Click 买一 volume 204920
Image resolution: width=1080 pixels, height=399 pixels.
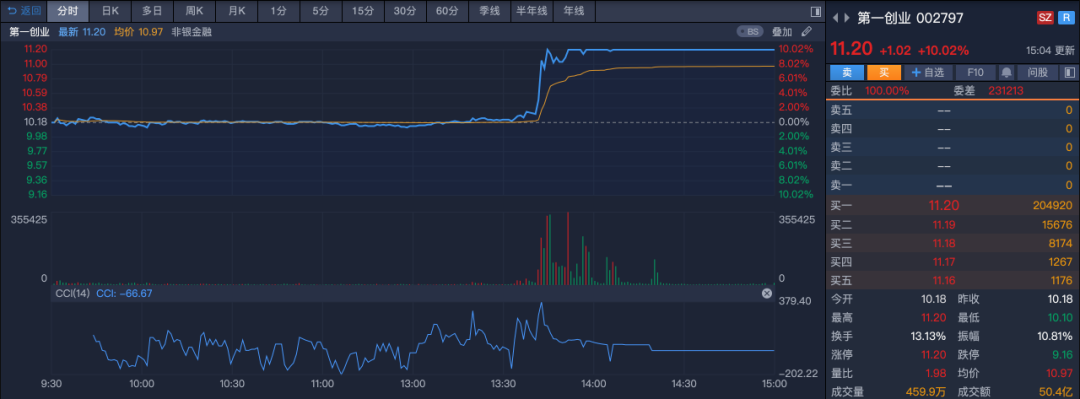pyautogui.click(x=1052, y=205)
